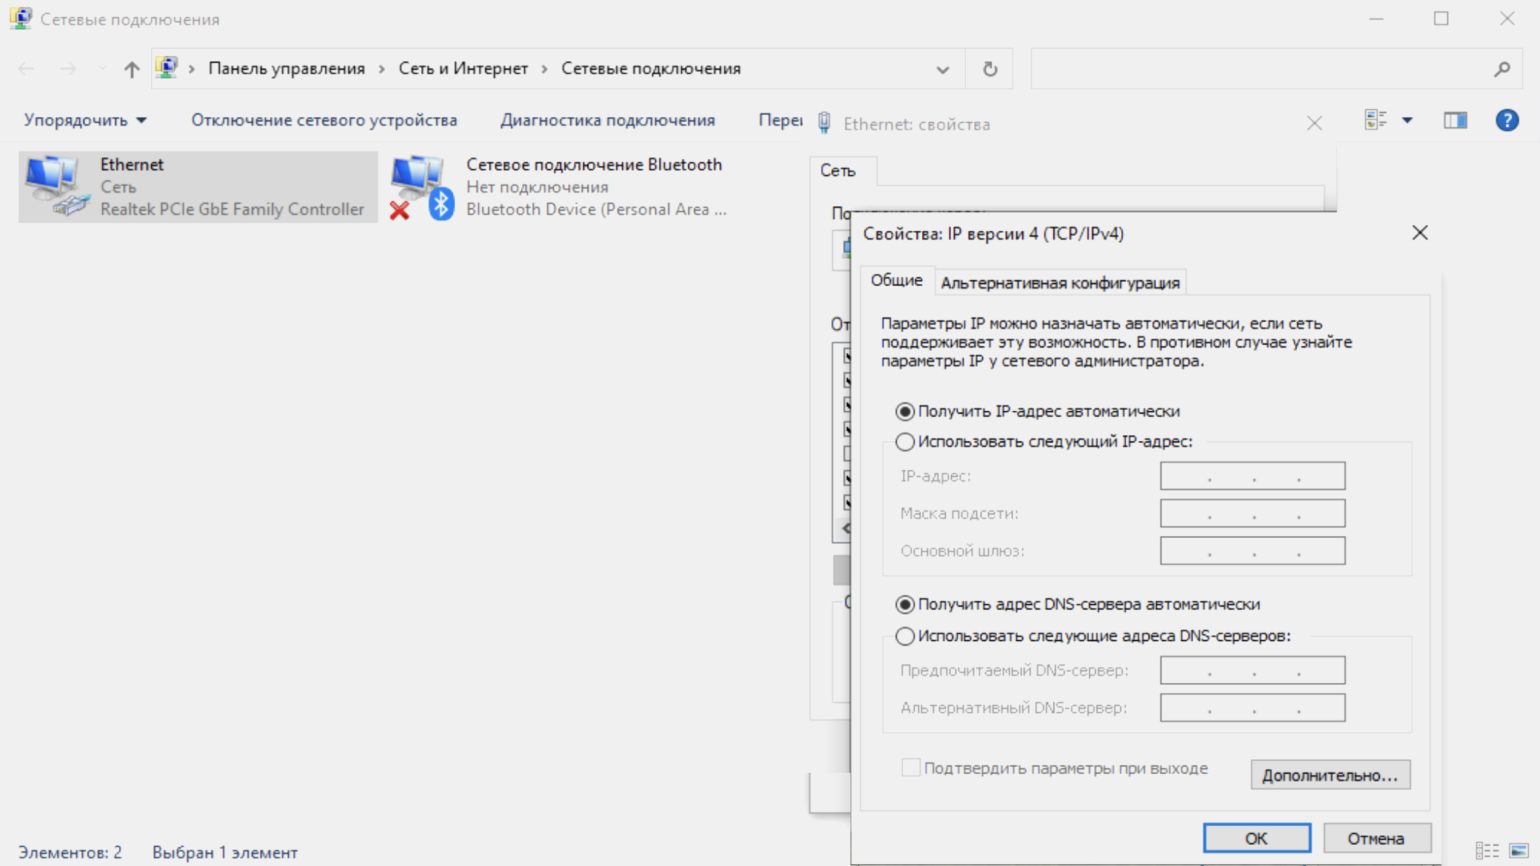Select 'Использовать следующие адреса DNS-серверов' option

coord(905,636)
